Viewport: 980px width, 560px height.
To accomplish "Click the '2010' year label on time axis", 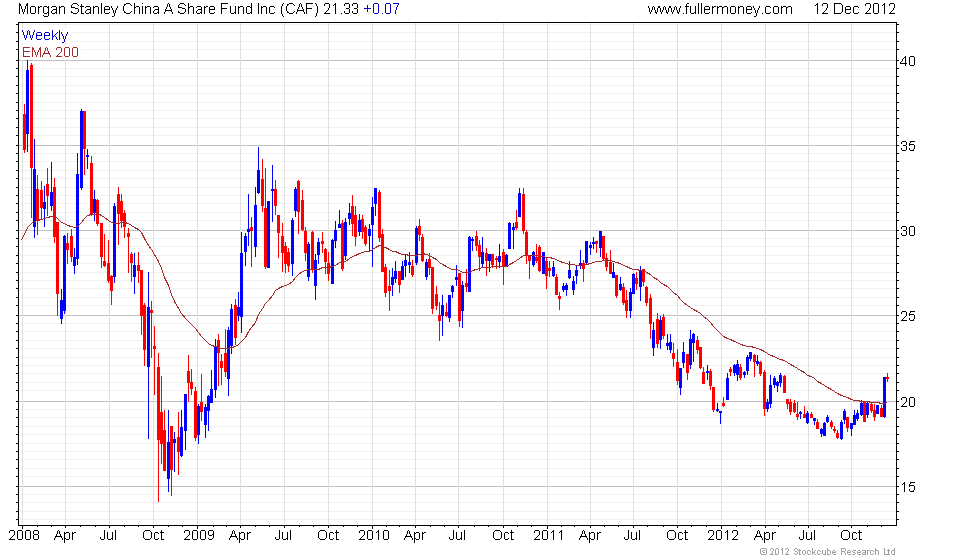I will tap(374, 536).
